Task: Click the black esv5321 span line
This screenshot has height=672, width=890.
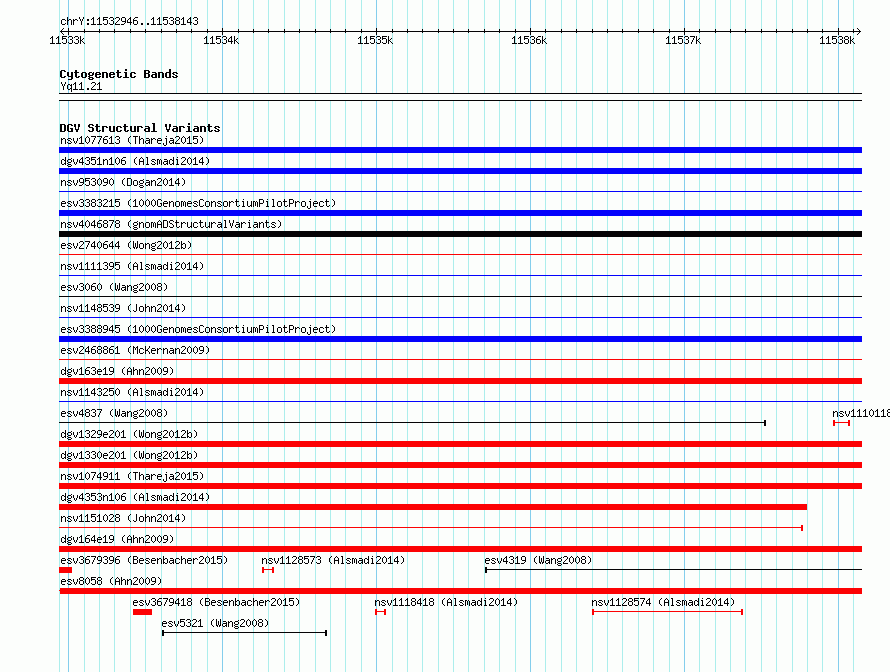Action: click(x=245, y=633)
